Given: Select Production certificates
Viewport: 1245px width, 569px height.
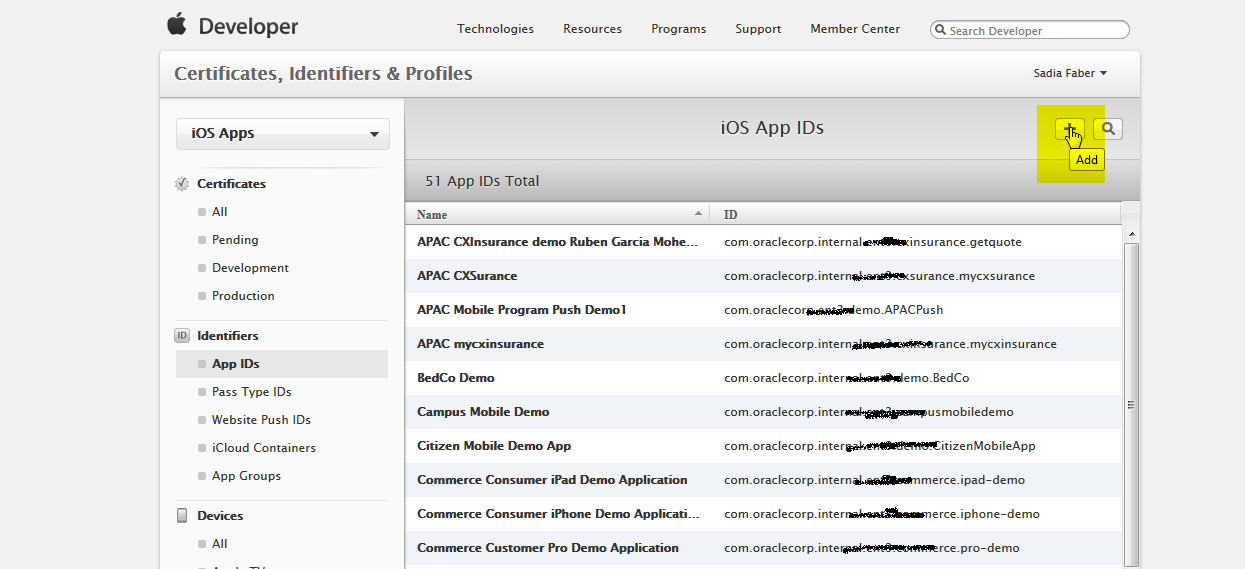Looking at the screenshot, I should 243,296.
